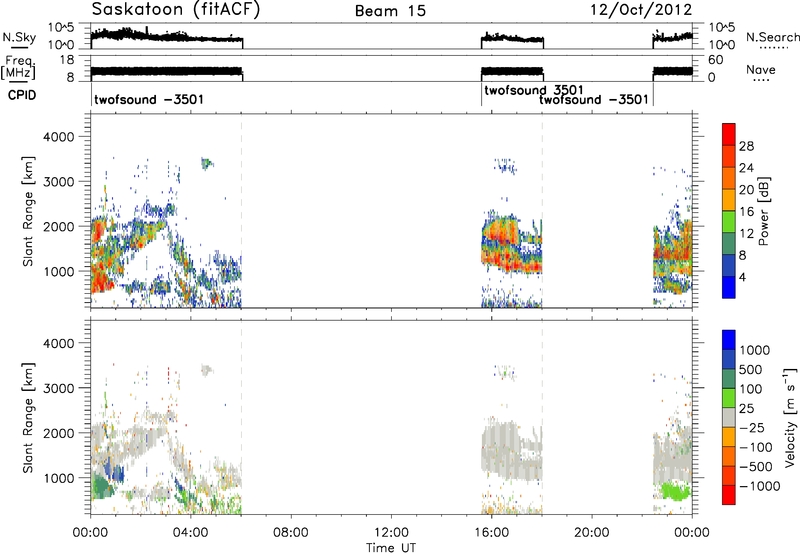800x554 pixels.
Task: Click 'Slant Range [km]' label of velocity panel
Action: (28, 417)
